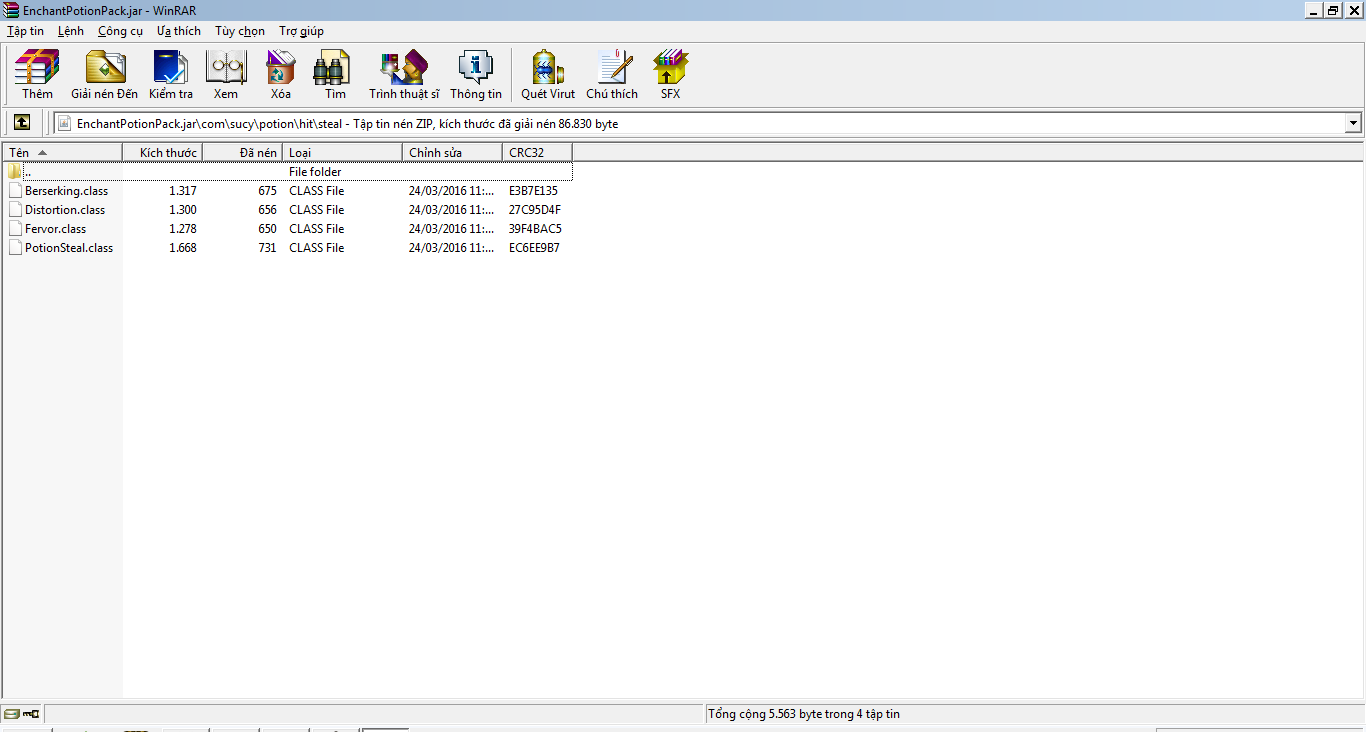Expand the archive path dropdown arrow
The image size is (1366, 732).
pos(1353,123)
